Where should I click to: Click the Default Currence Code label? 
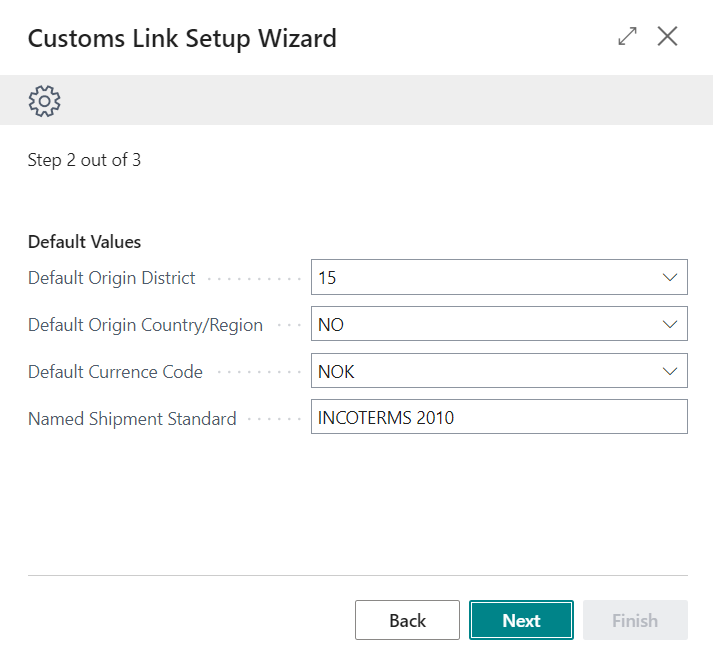coord(115,372)
